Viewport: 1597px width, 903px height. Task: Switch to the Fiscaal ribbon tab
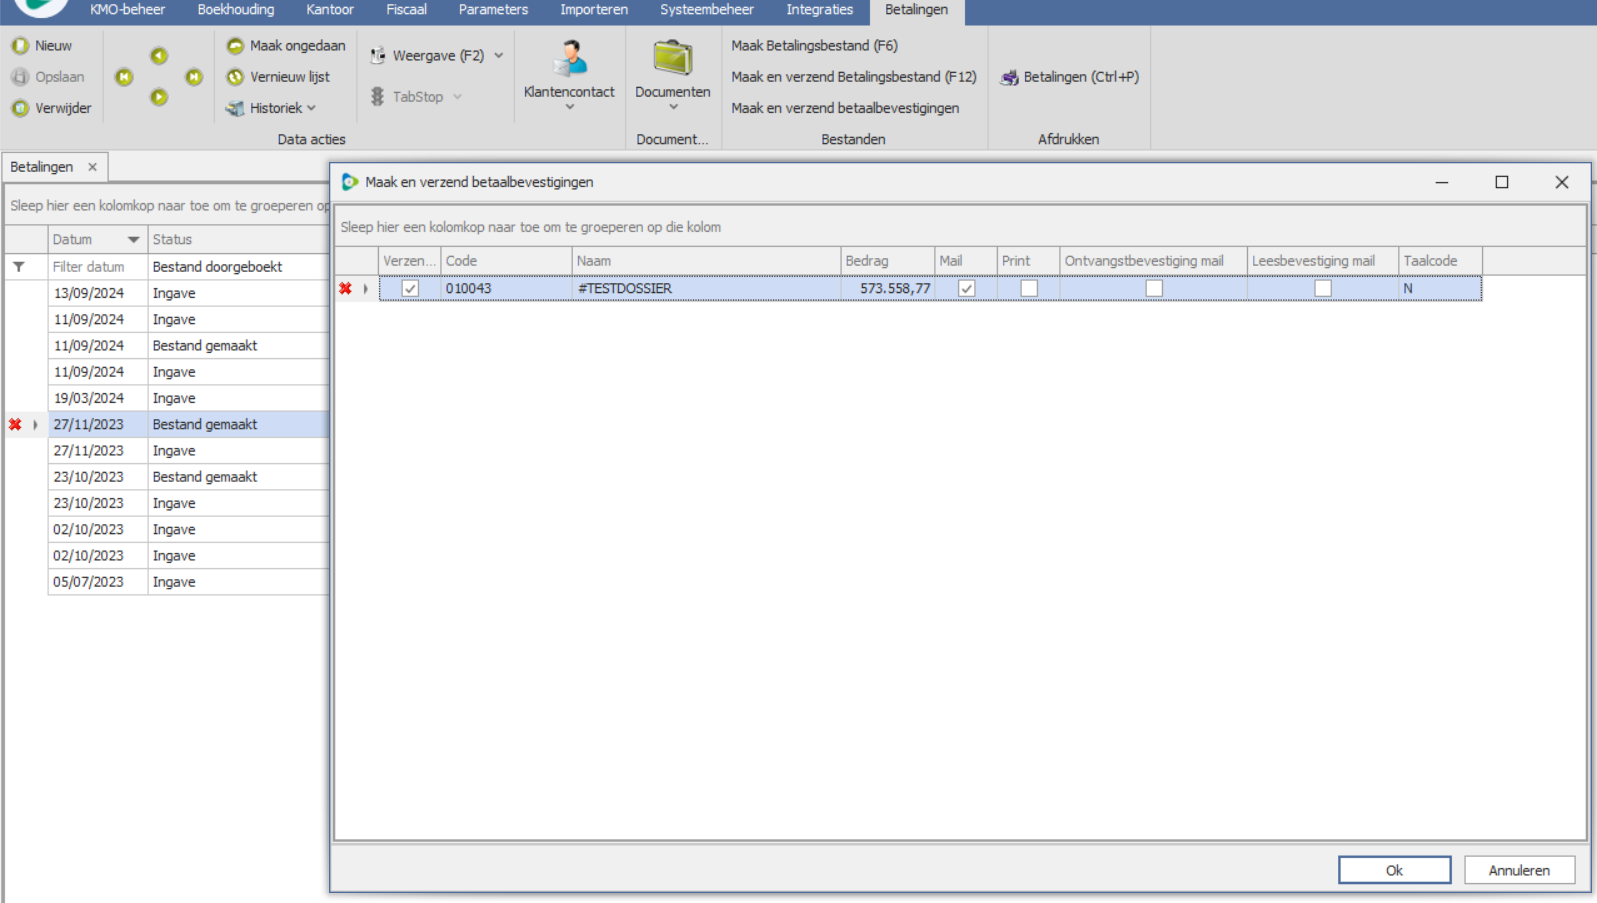[406, 10]
